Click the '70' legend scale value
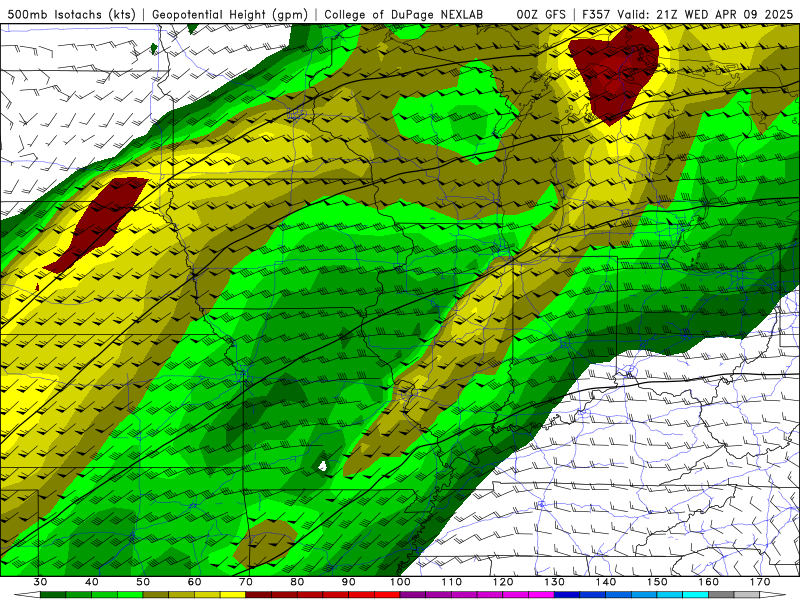 (246, 582)
